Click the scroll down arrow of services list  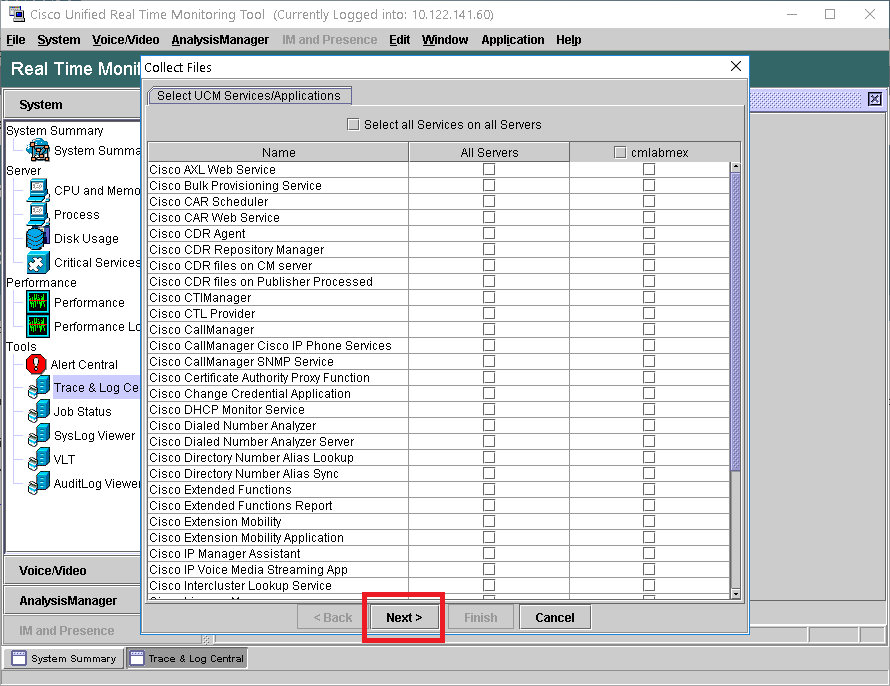tap(736, 594)
